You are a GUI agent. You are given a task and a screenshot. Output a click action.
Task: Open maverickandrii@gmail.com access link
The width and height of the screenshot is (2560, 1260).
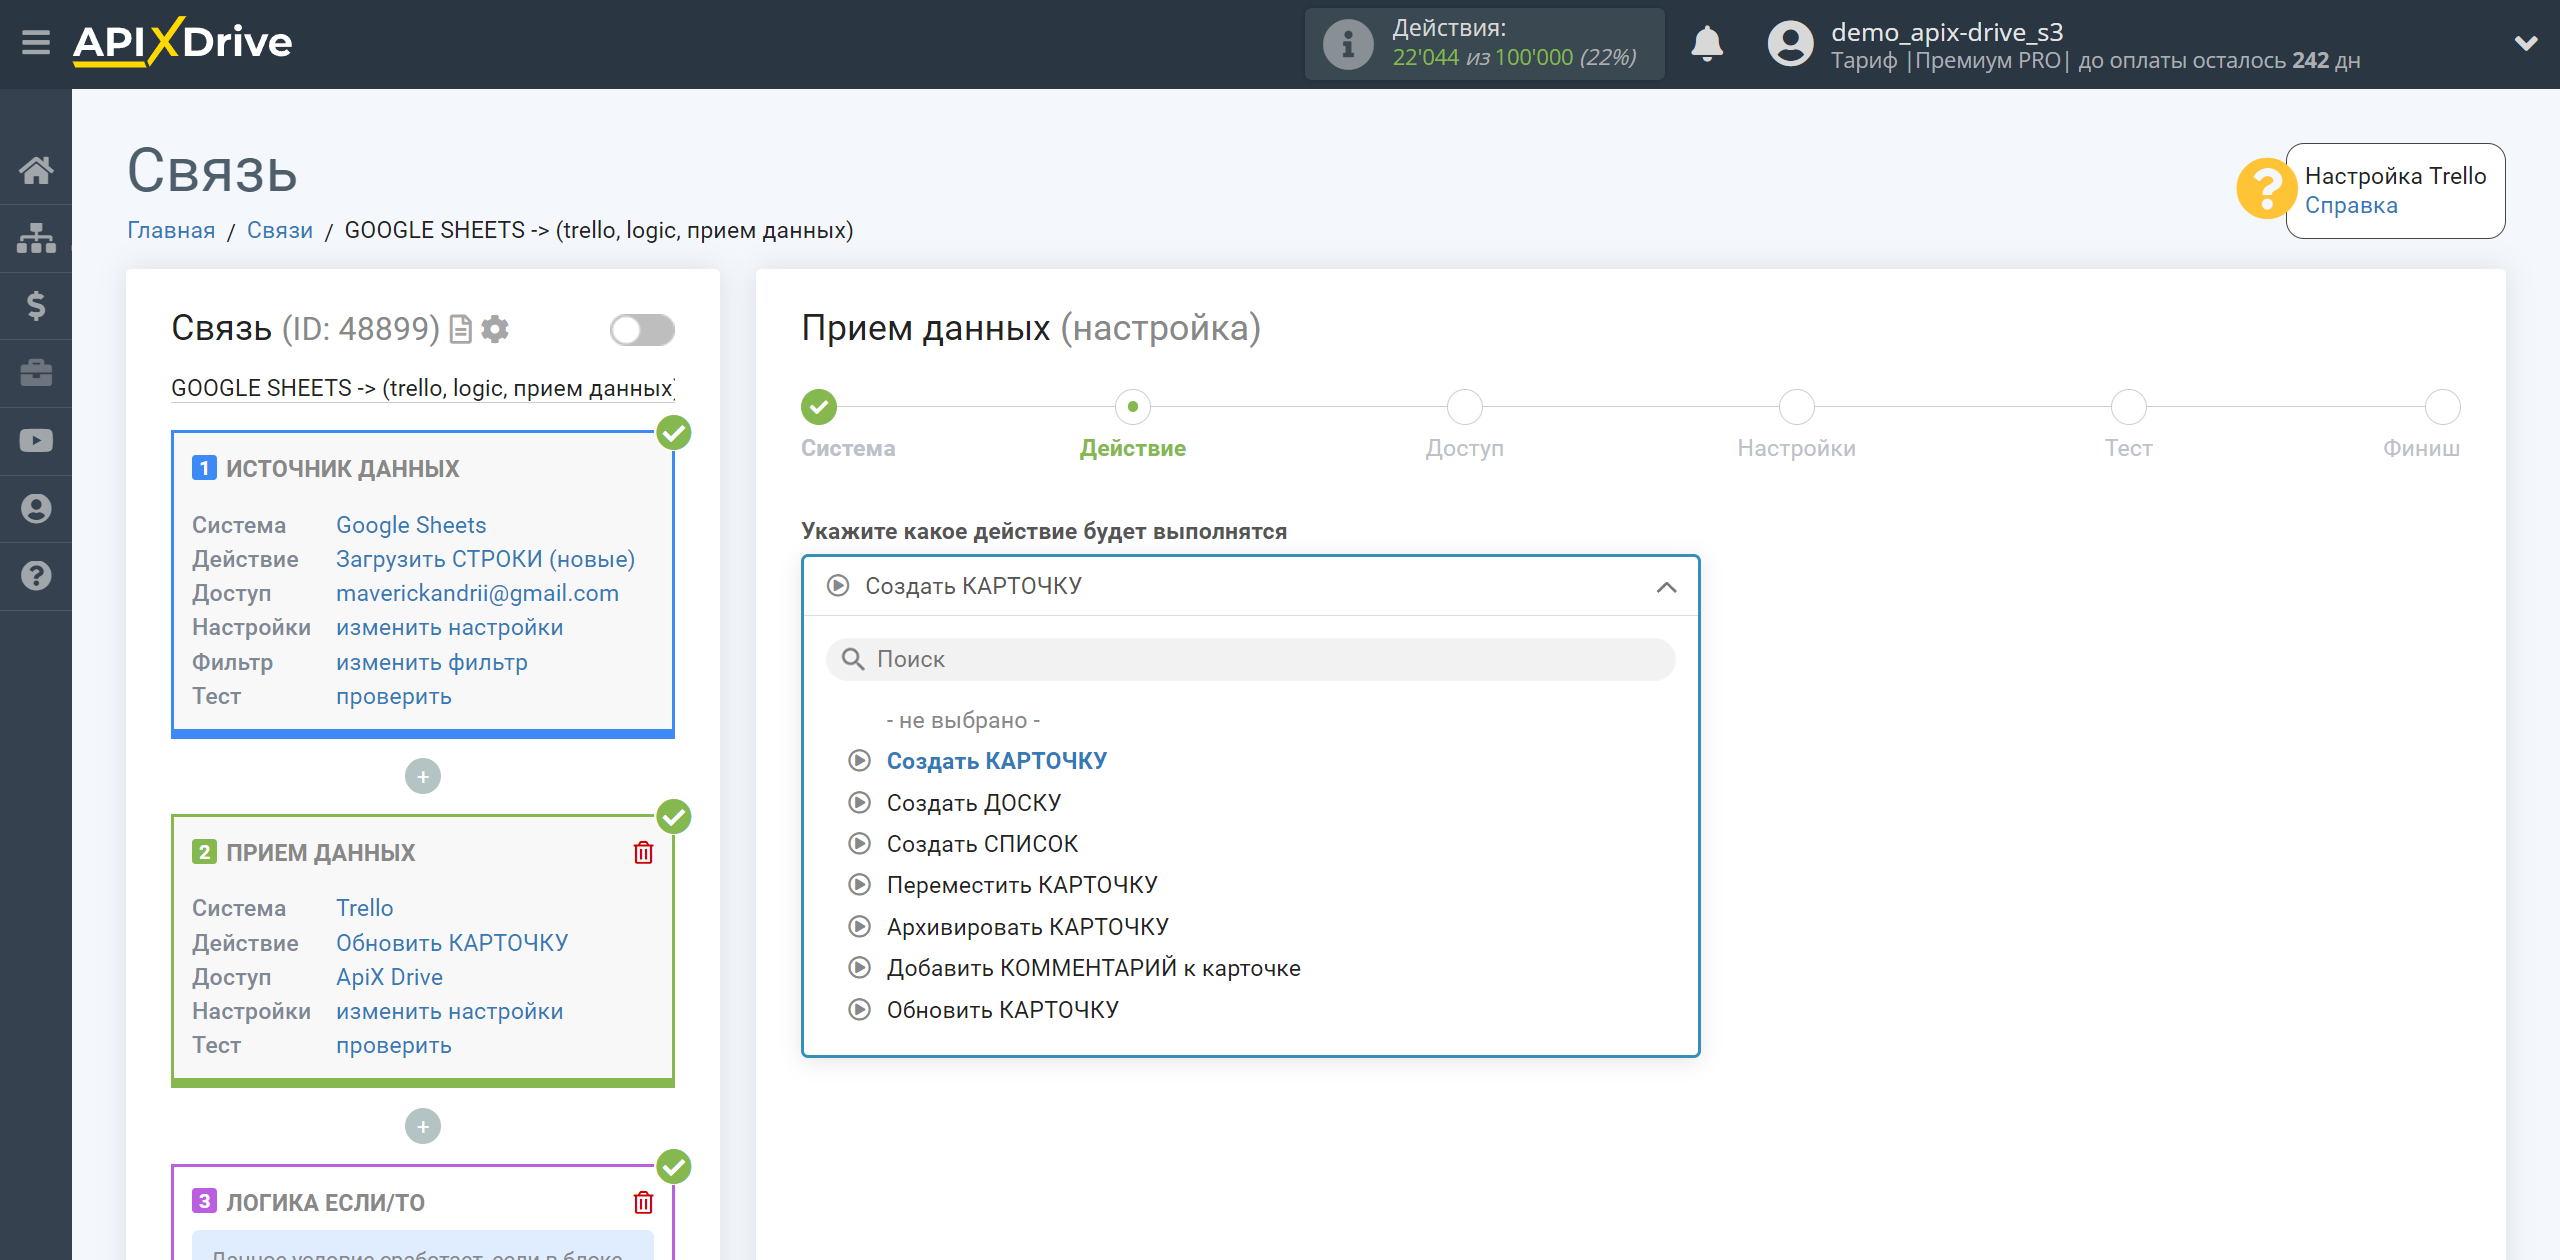tap(477, 593)
